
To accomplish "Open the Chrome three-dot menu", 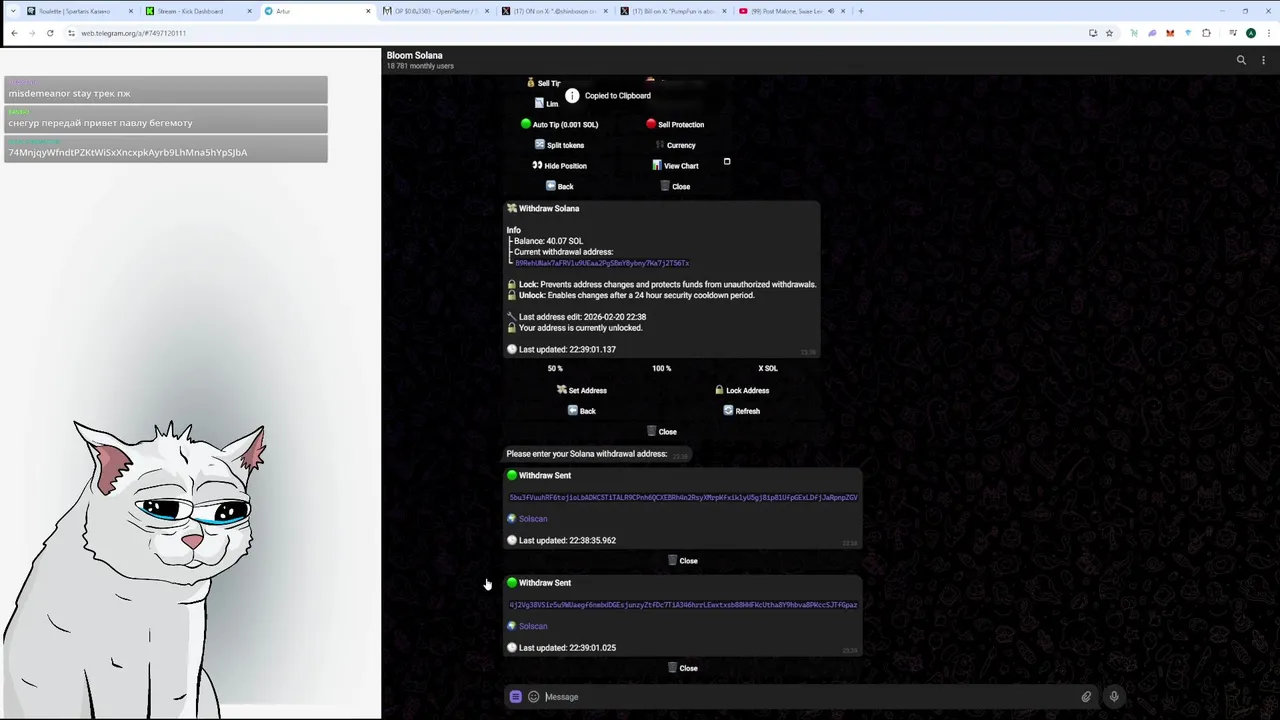I will [1268, 33].
